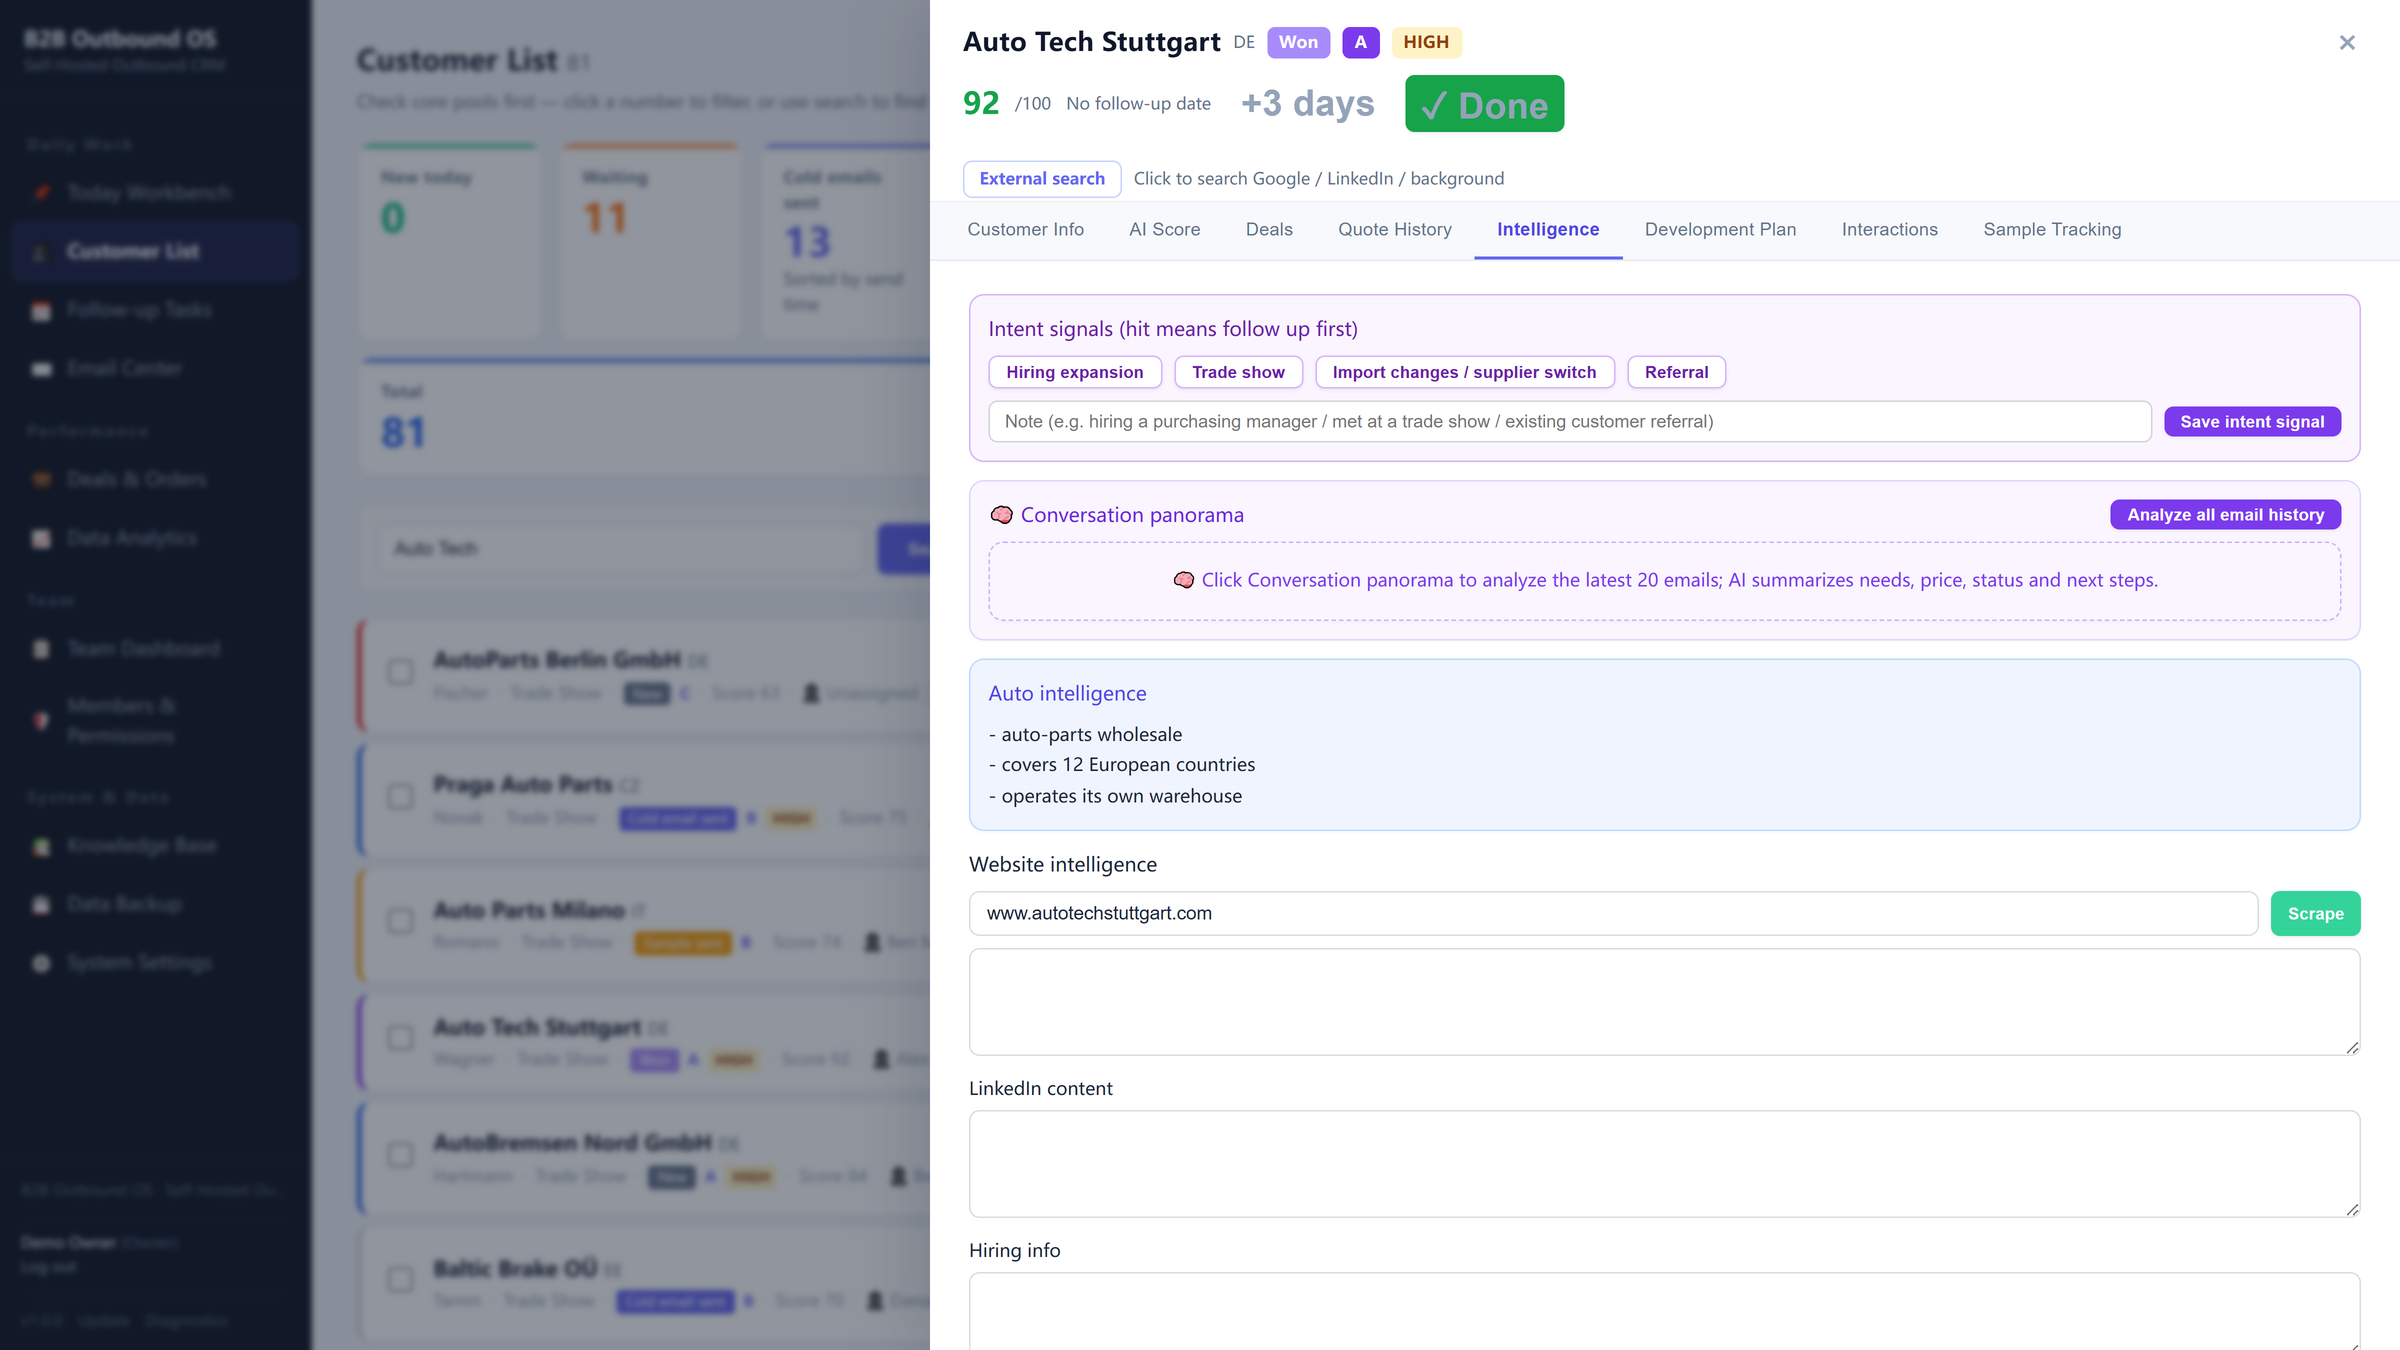Click the LinkedIn content text area

(x=1664, y=1163)
